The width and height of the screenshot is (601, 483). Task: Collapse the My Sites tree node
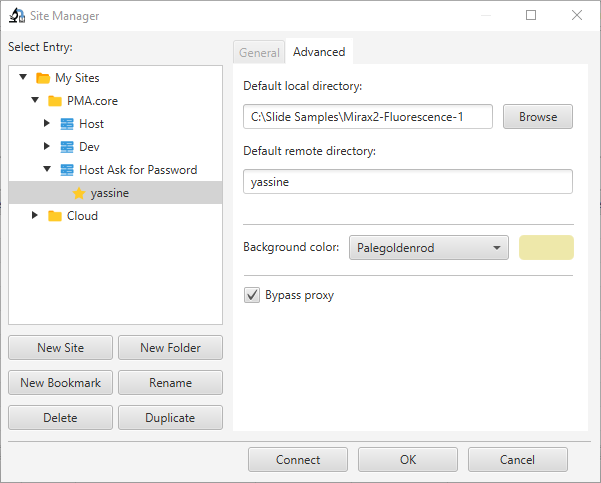tap(23, 78)
